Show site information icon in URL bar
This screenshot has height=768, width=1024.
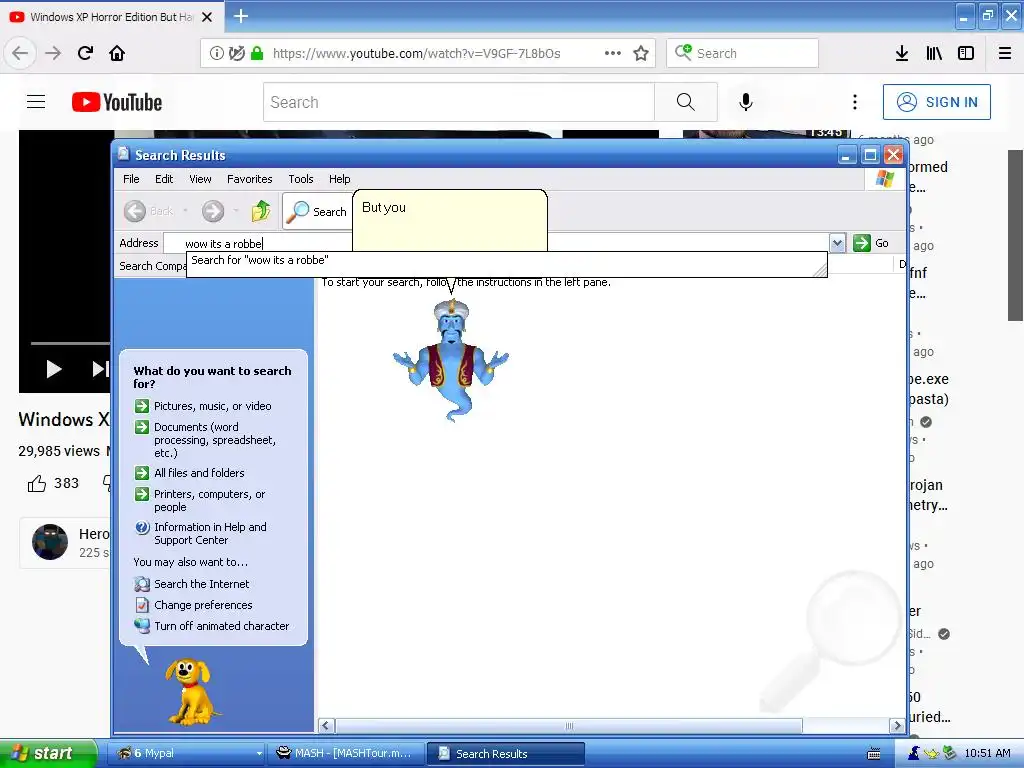pyautogui.click(x=217, y=54)
